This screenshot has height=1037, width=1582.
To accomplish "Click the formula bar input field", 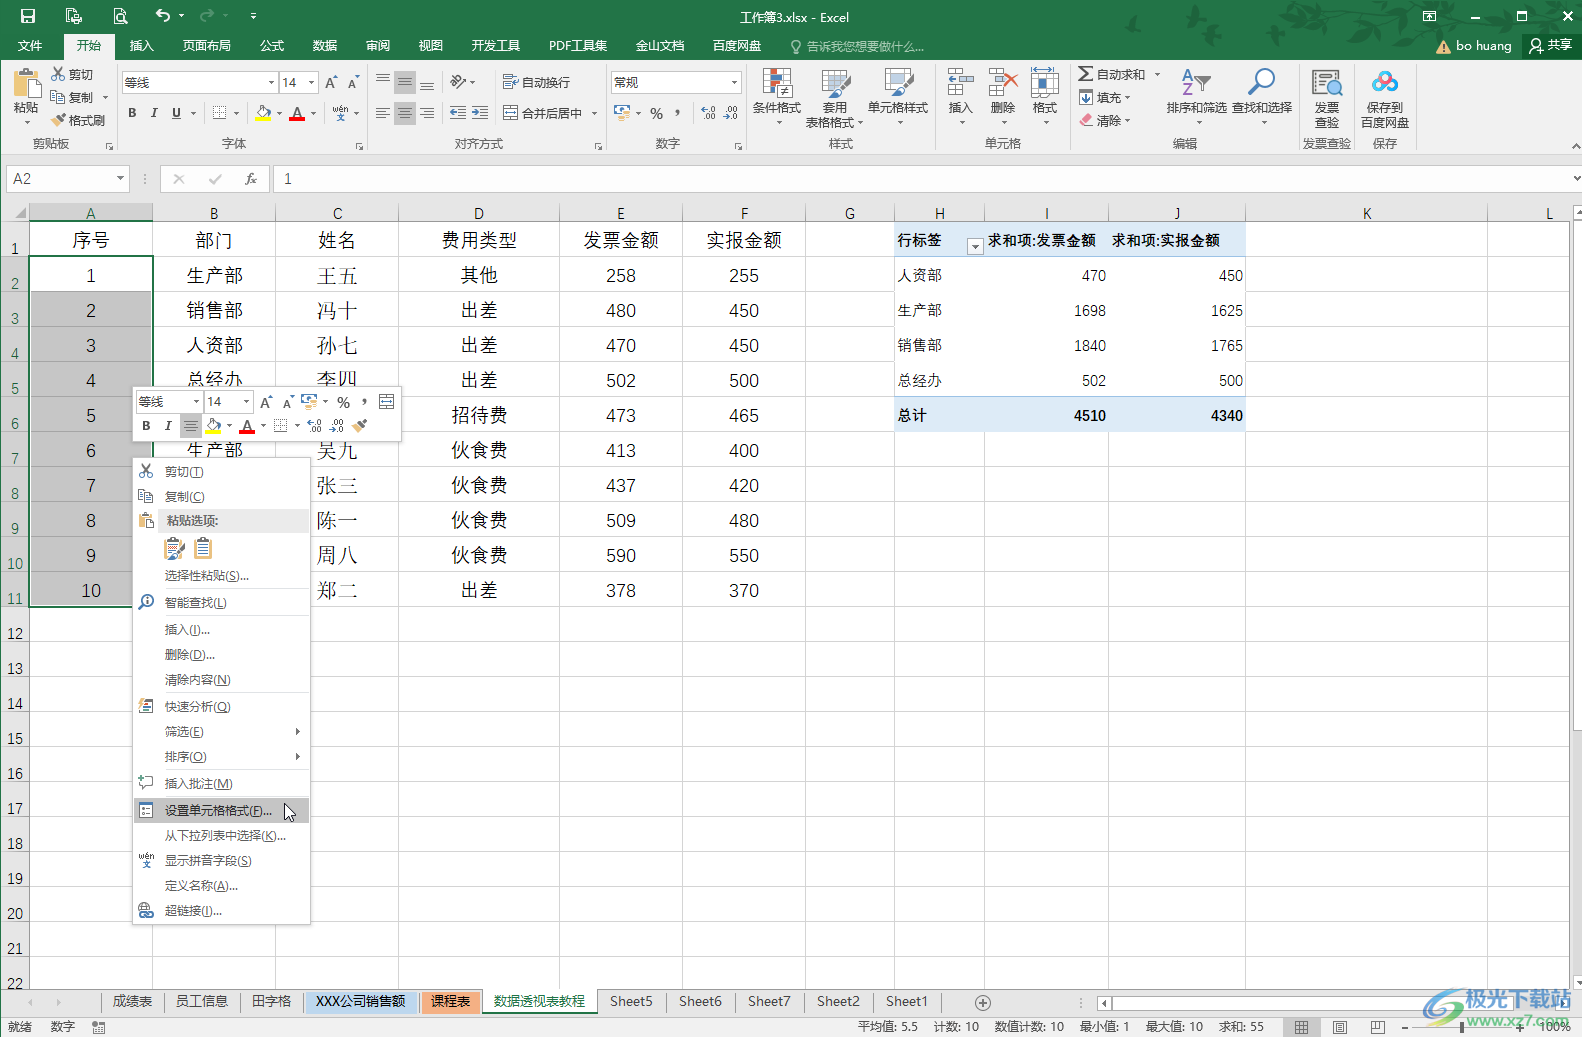I will (x=920, y=179).
